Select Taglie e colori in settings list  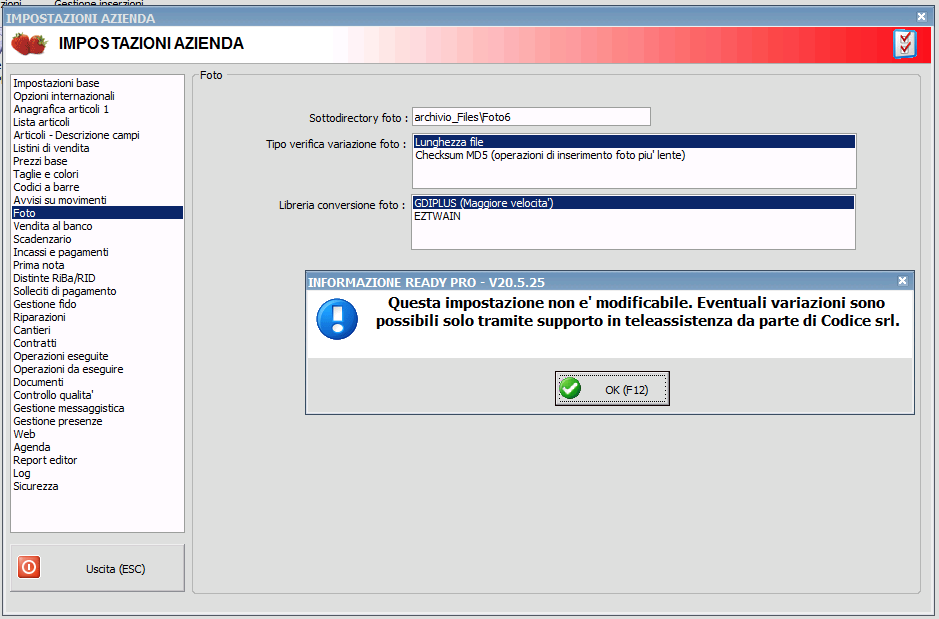98,174
